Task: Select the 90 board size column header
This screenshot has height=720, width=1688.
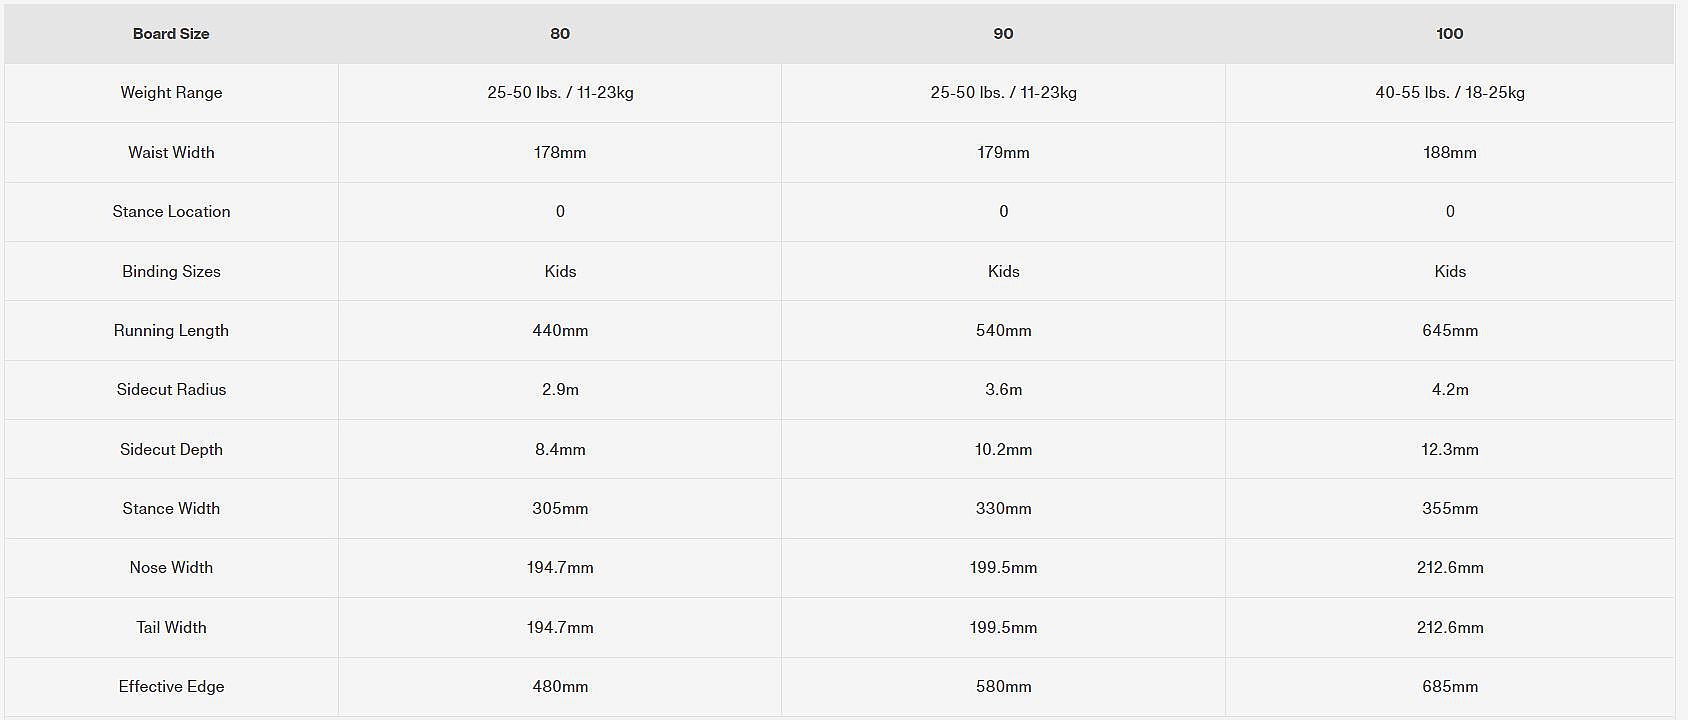Action: pyautogui.click(x=1003, y=34)
